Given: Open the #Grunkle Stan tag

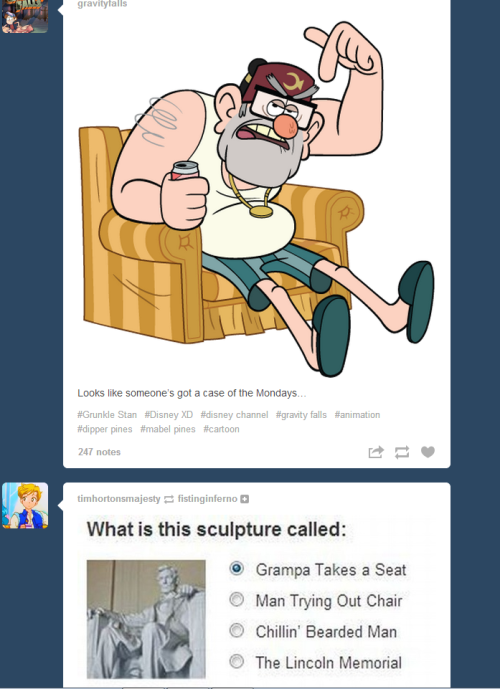Looking at the screenshot, I should click(107, 415).
